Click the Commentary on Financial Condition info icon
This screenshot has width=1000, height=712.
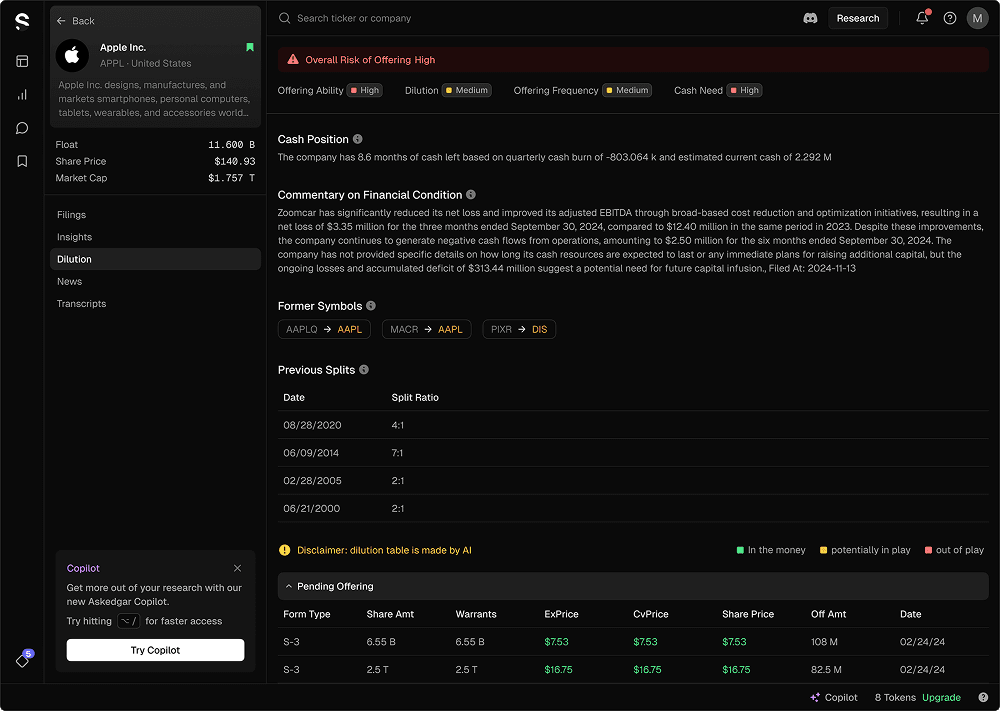[471, 195]
